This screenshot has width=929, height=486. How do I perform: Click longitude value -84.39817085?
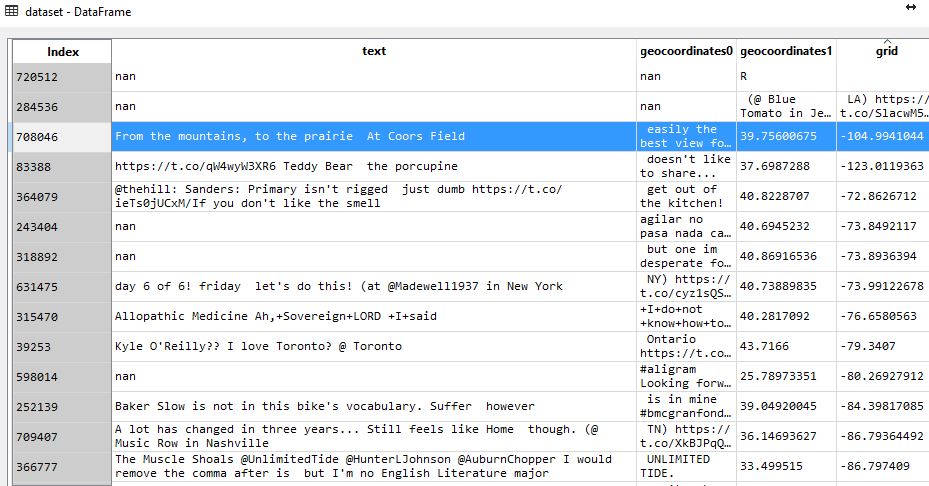[882, 407]
